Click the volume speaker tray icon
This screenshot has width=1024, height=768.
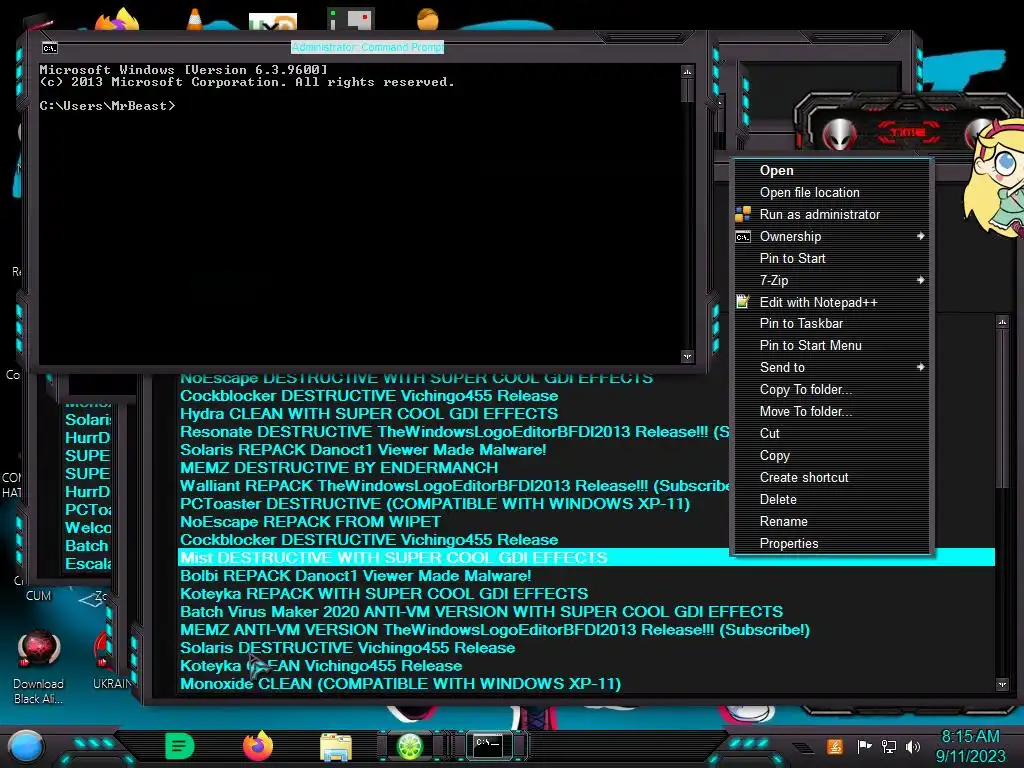pos(913,746)
